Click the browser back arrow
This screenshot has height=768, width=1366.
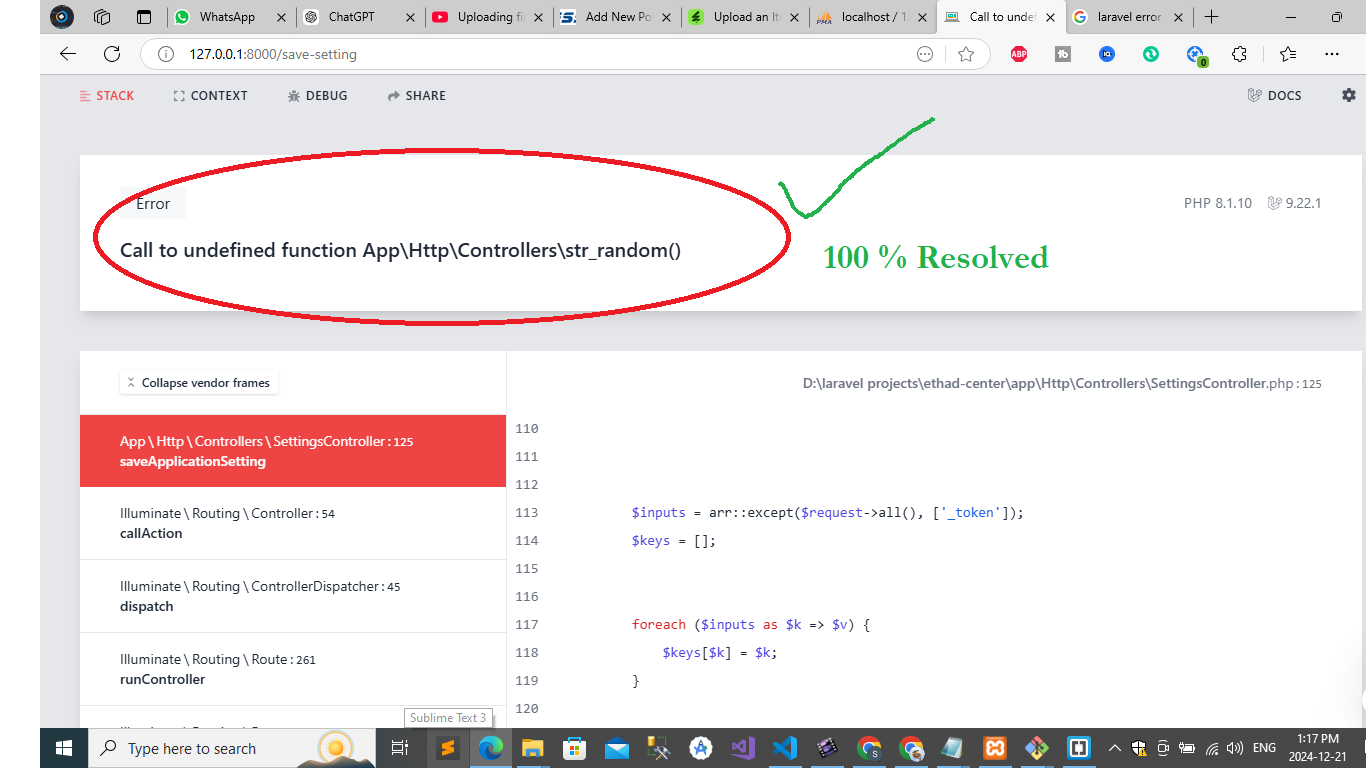tap(68, 54)
